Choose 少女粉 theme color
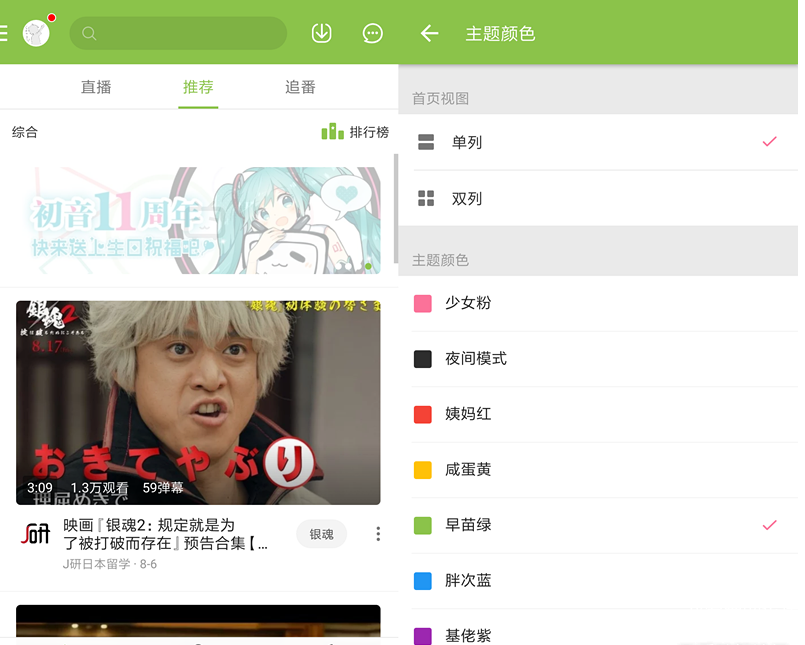Screen dimensions: 805x645 click(x=598, y=303)
